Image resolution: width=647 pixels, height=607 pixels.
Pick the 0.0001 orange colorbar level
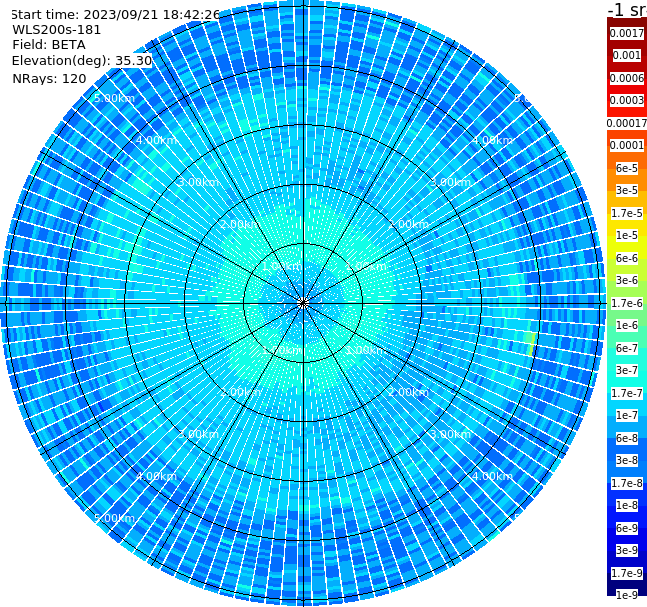(x=627, y=145)
